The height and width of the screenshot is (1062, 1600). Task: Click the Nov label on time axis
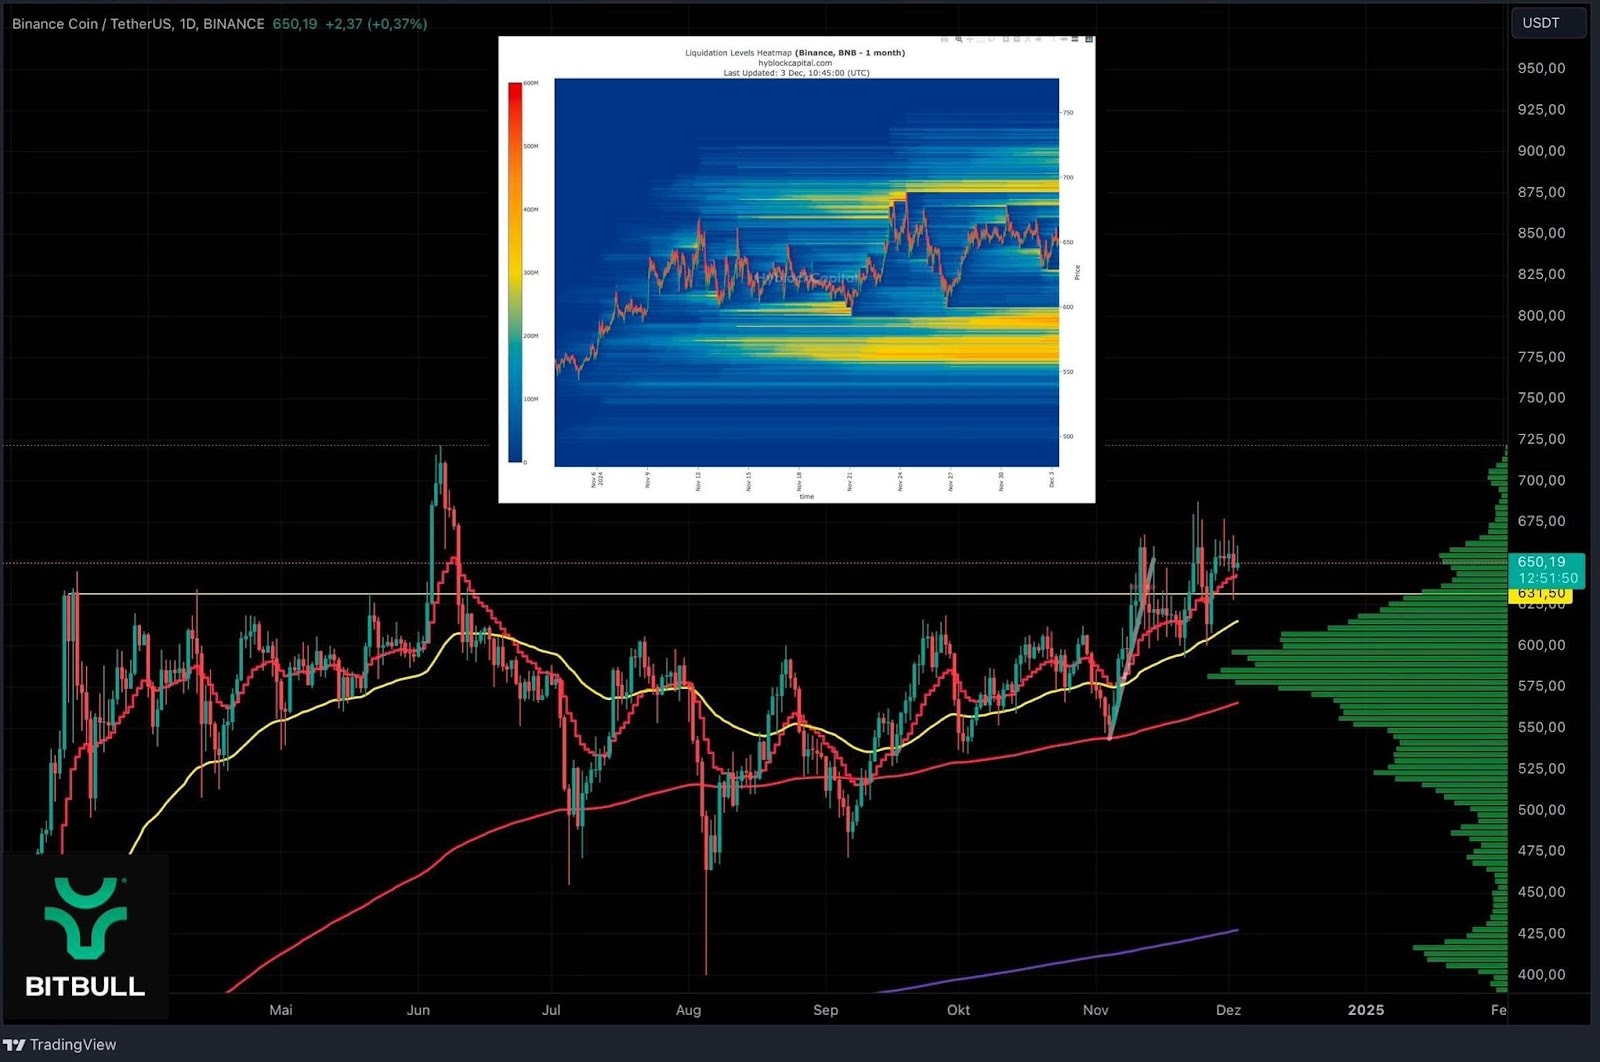click(1095, 1010)
